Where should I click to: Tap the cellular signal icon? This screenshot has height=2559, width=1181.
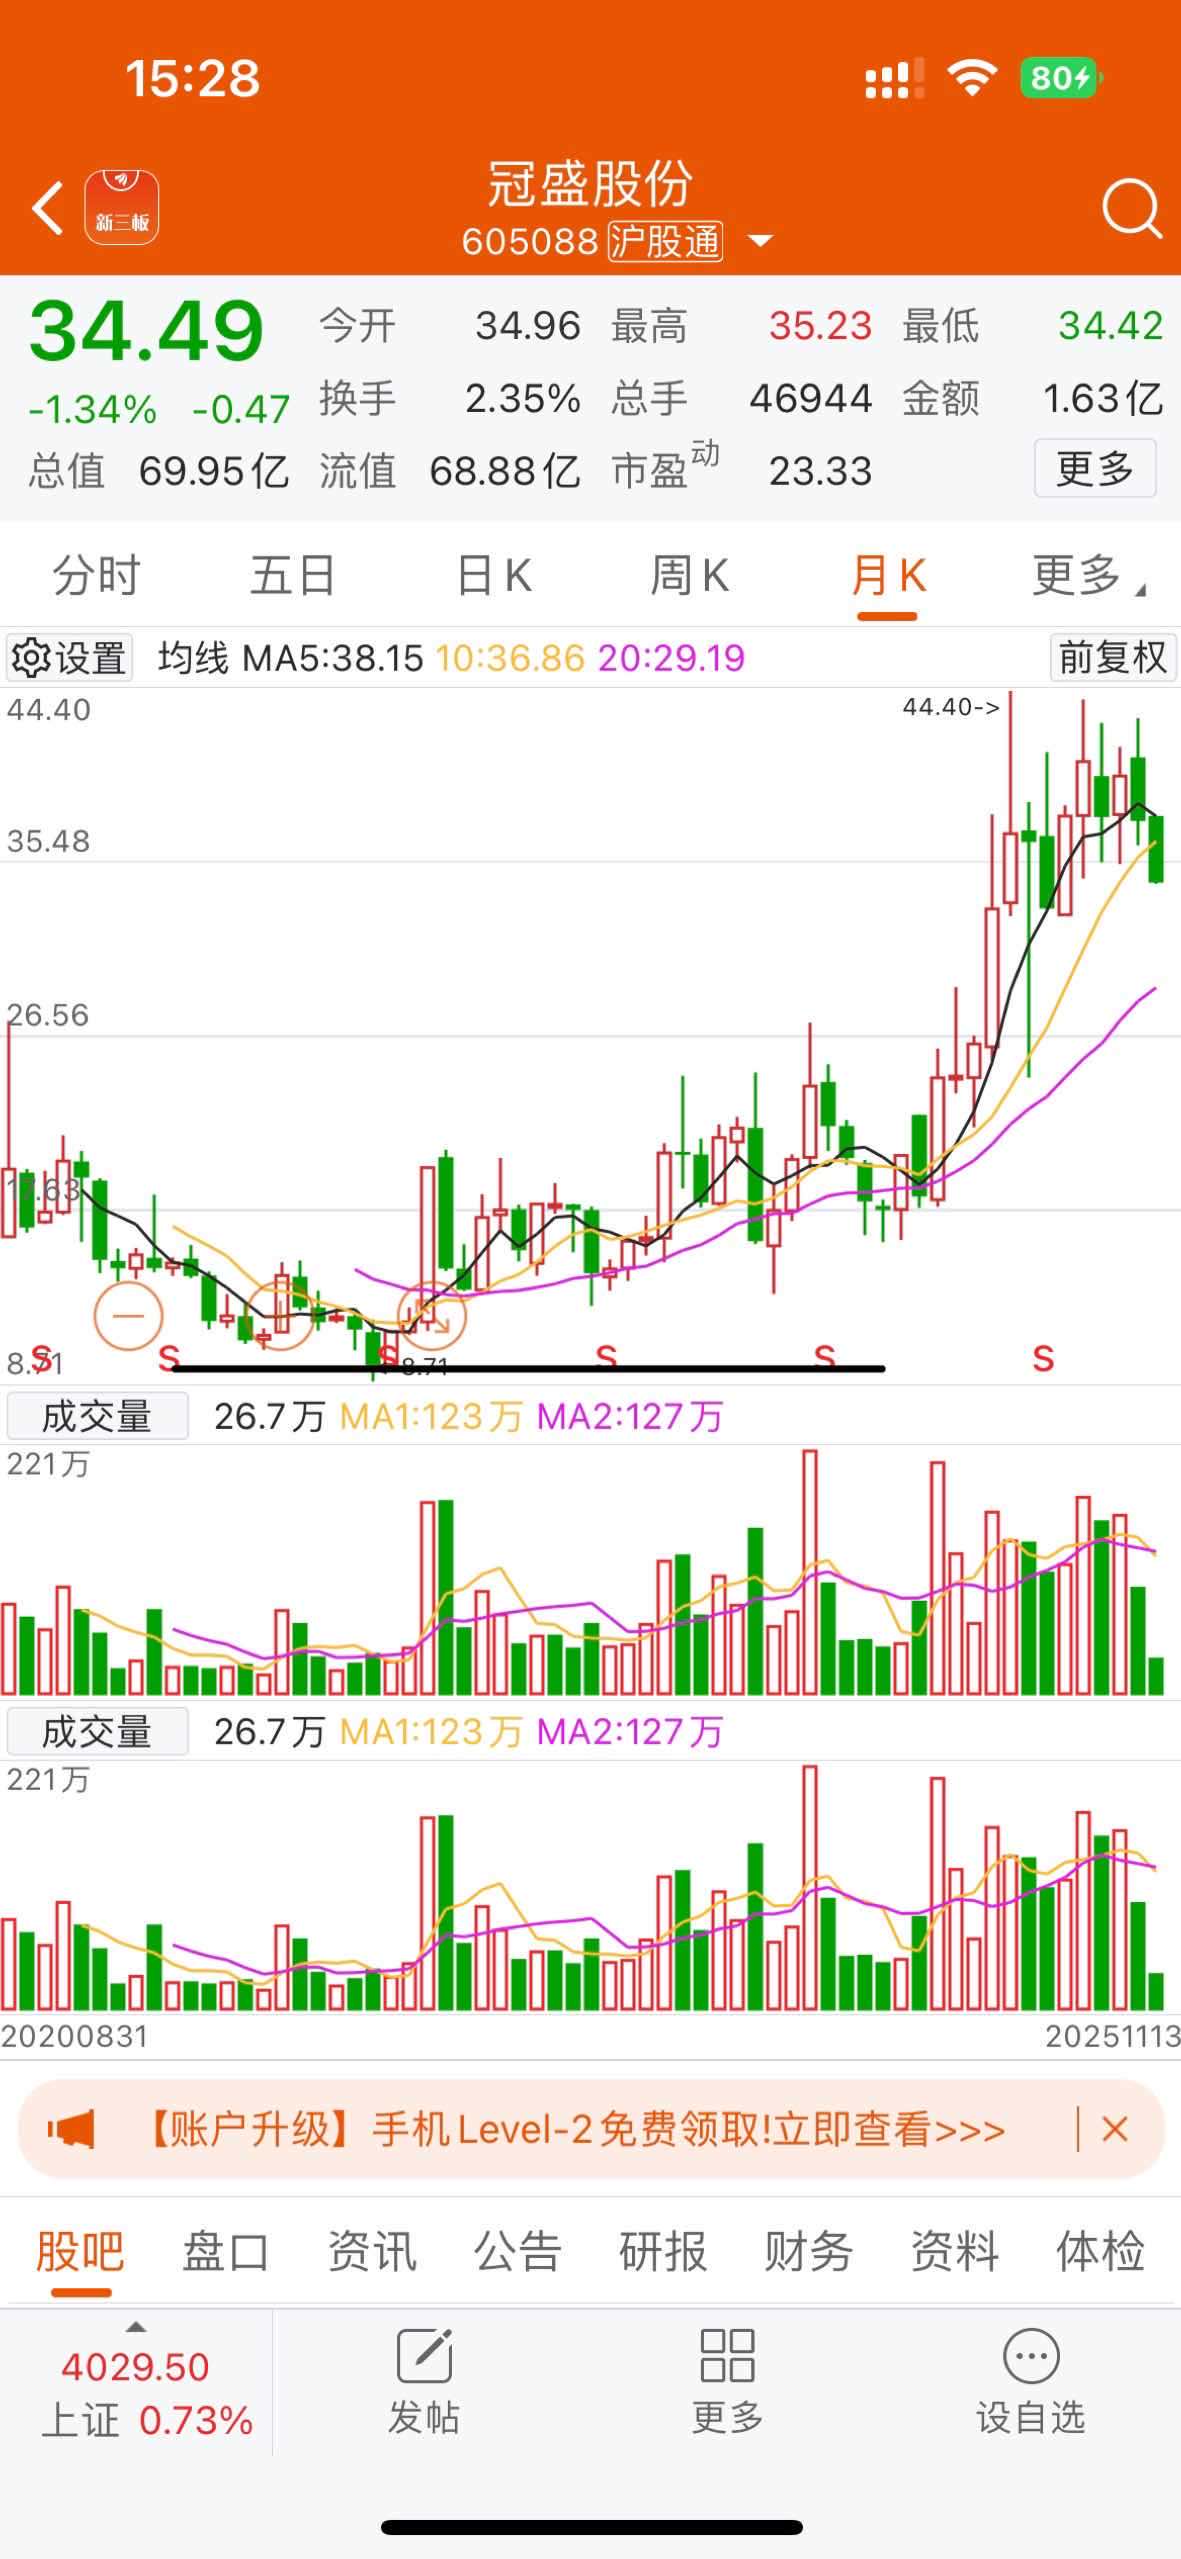894,78
